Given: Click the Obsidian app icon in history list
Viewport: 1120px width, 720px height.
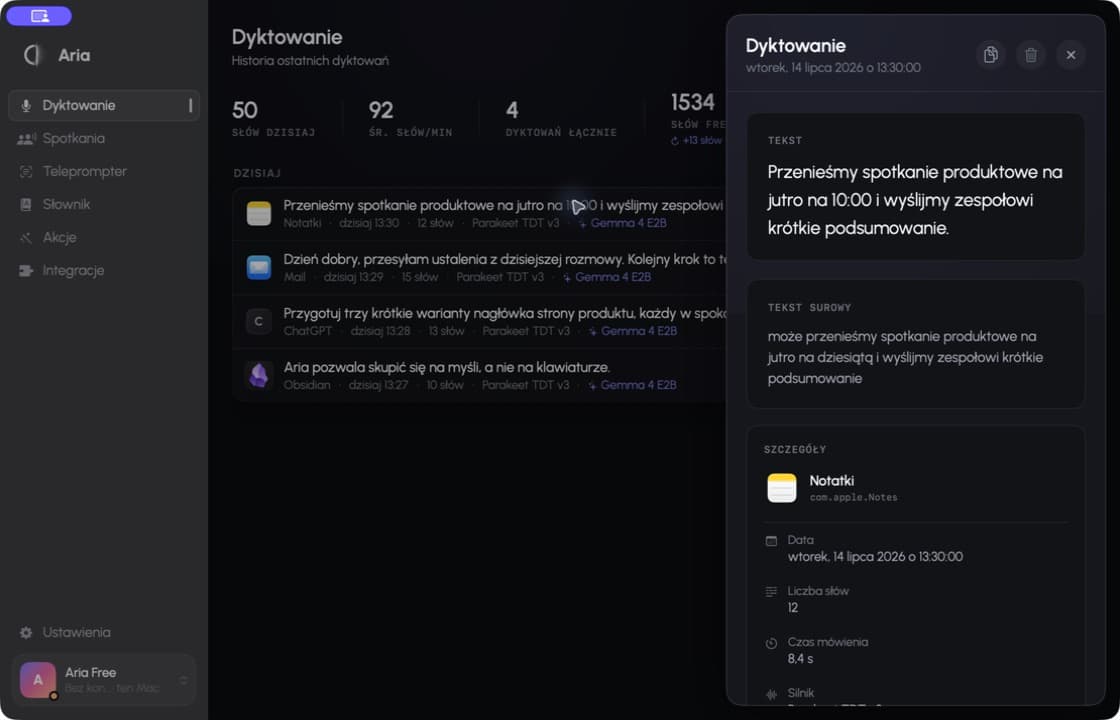Looking at the screenshot, I should click(x=259, y=376).
